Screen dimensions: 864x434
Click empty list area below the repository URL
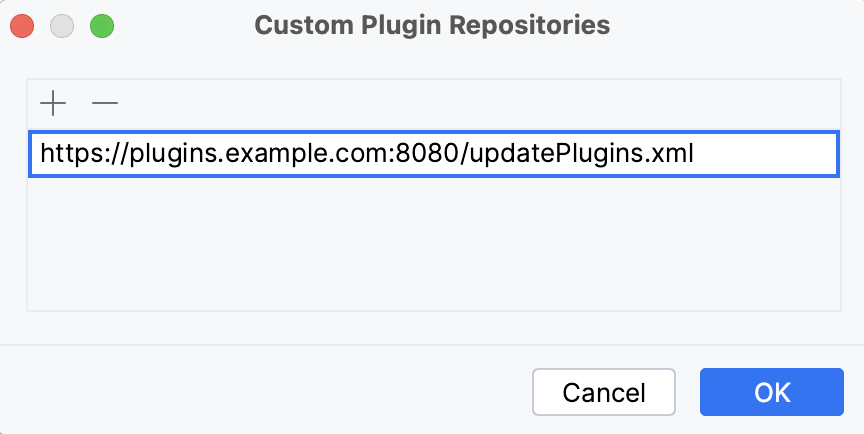pos(432,245)
